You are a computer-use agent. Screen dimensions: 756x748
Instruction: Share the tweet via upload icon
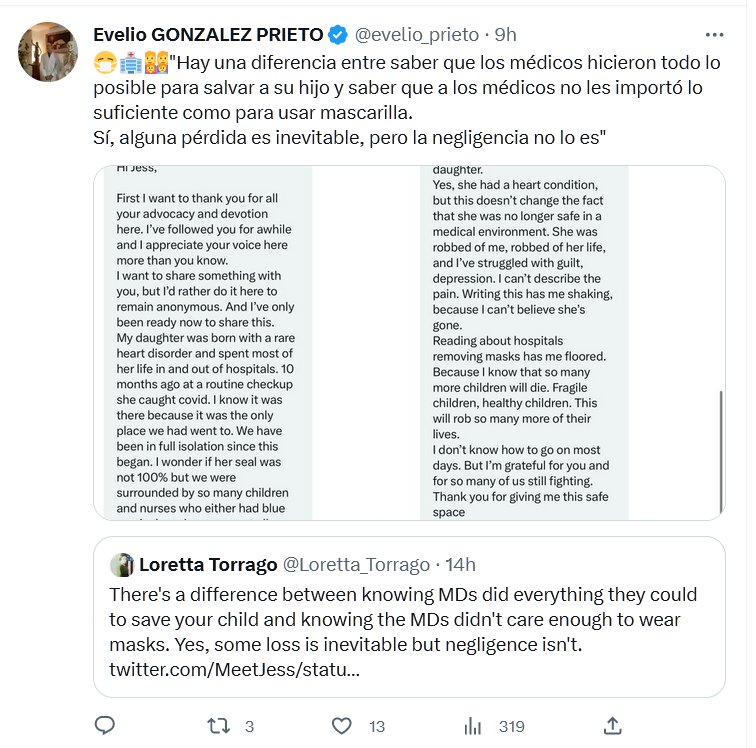(x=613, y=725)
